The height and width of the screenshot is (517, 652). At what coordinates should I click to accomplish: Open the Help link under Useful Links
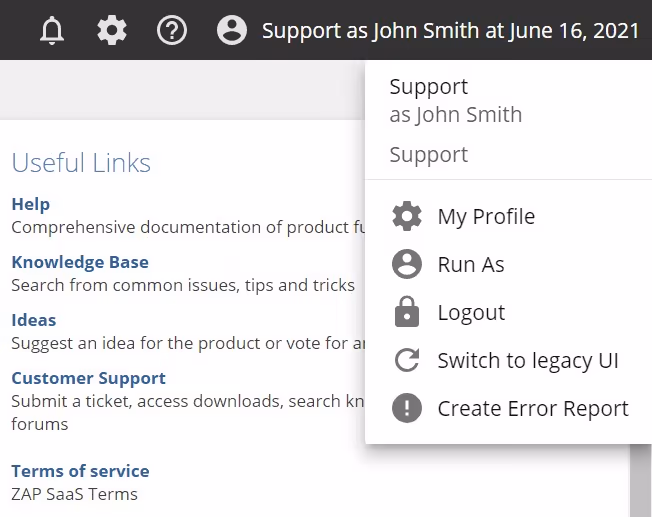(30, 204)
